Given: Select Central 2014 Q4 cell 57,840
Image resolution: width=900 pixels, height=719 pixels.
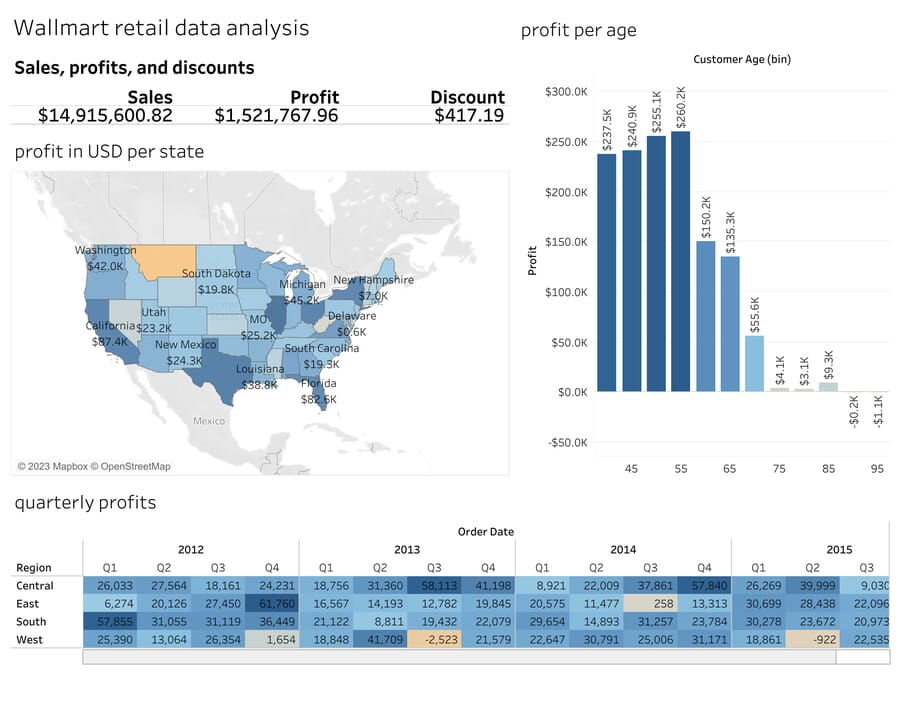Looking at the screenshot, I should point(704,585).
